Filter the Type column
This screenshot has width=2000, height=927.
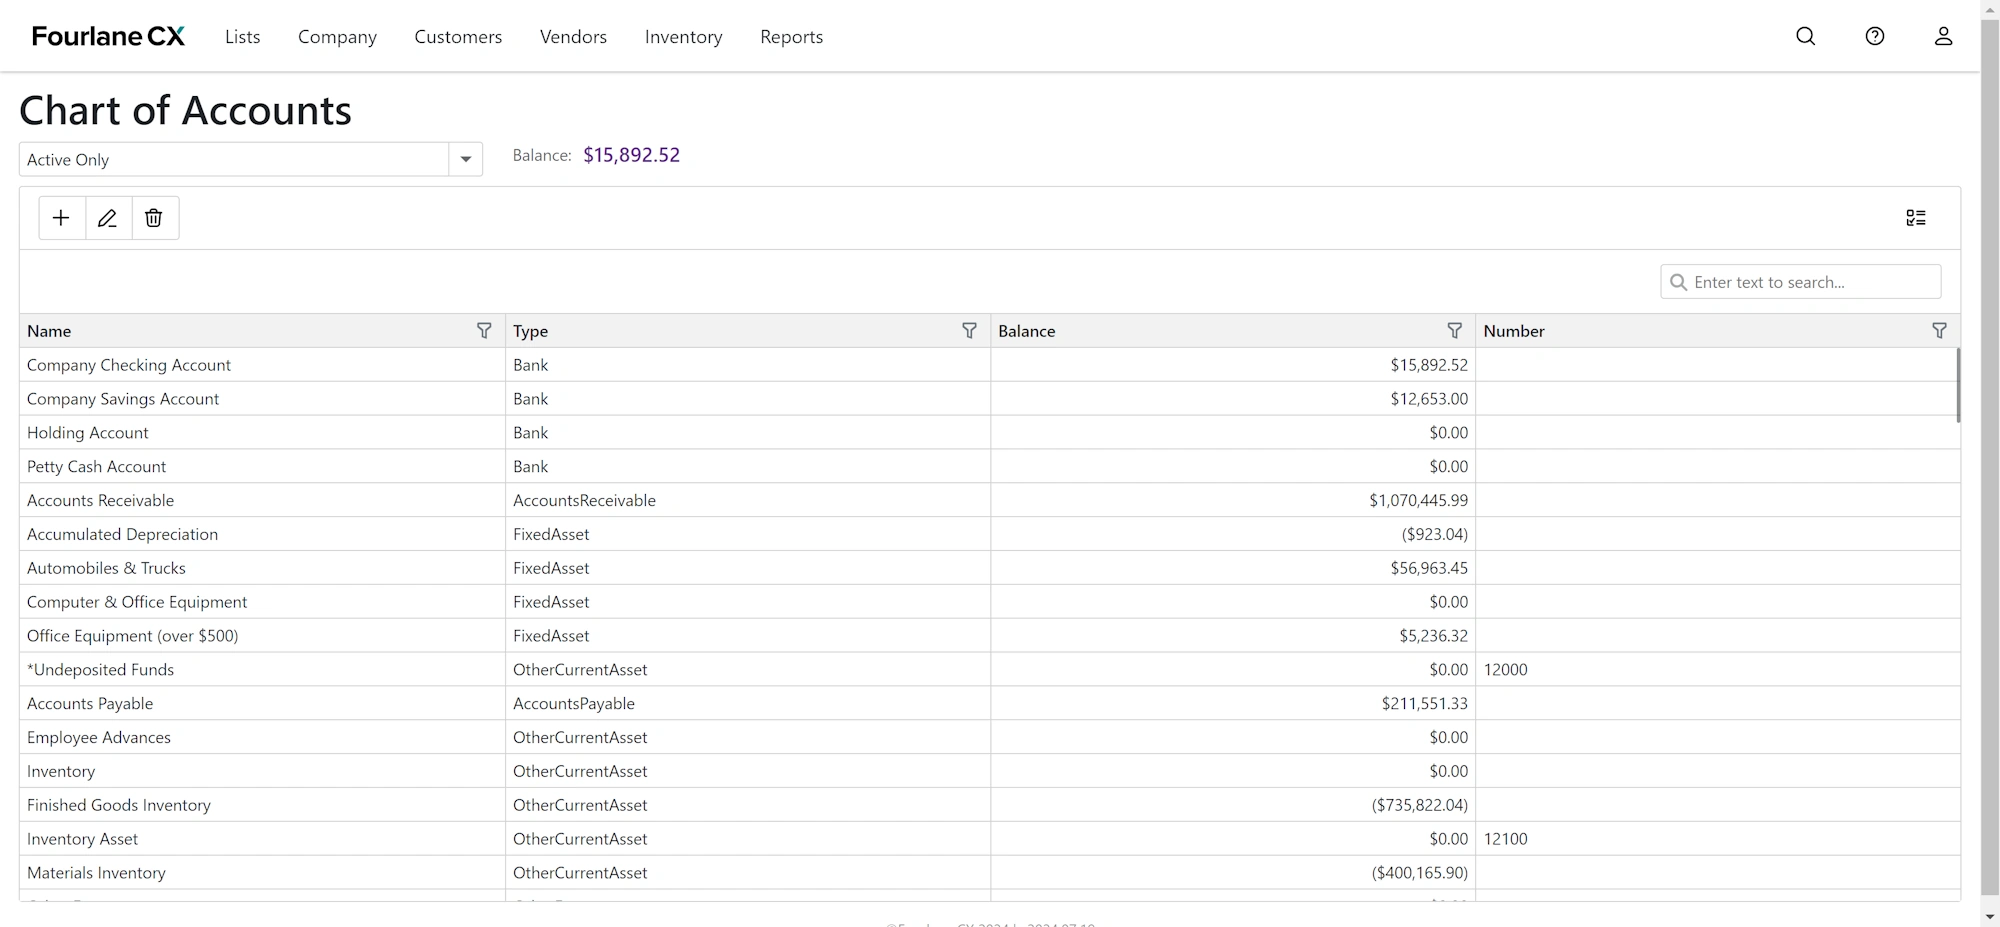(x=969, y=331)
